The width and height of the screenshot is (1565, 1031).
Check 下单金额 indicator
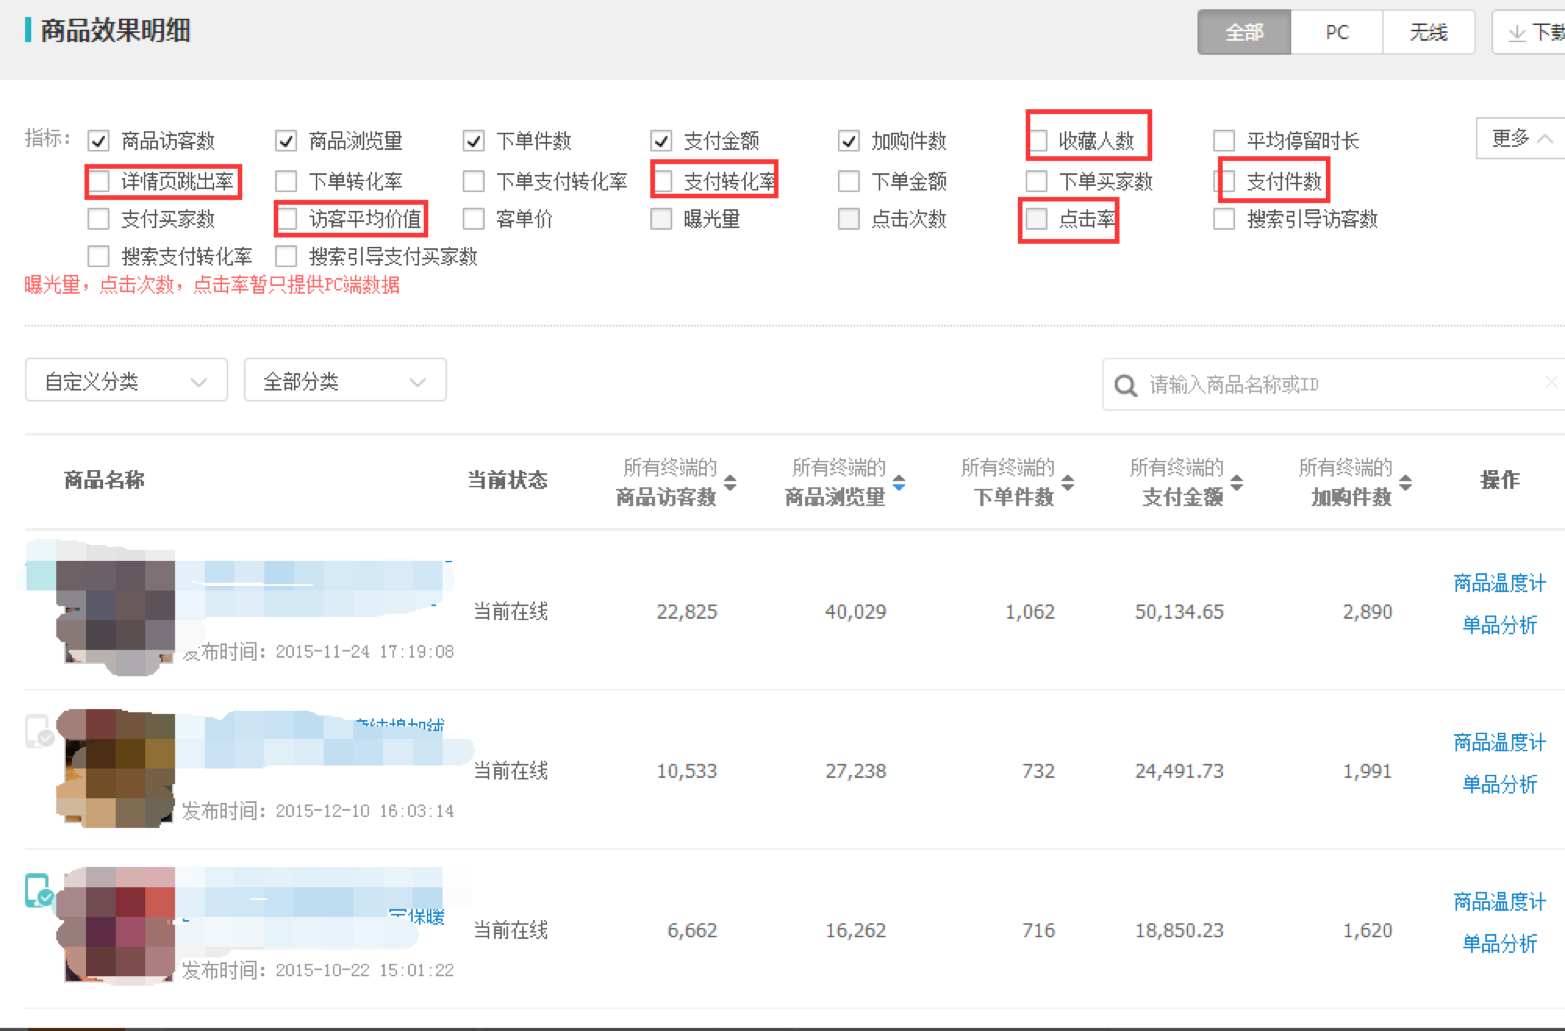(849, 181)
